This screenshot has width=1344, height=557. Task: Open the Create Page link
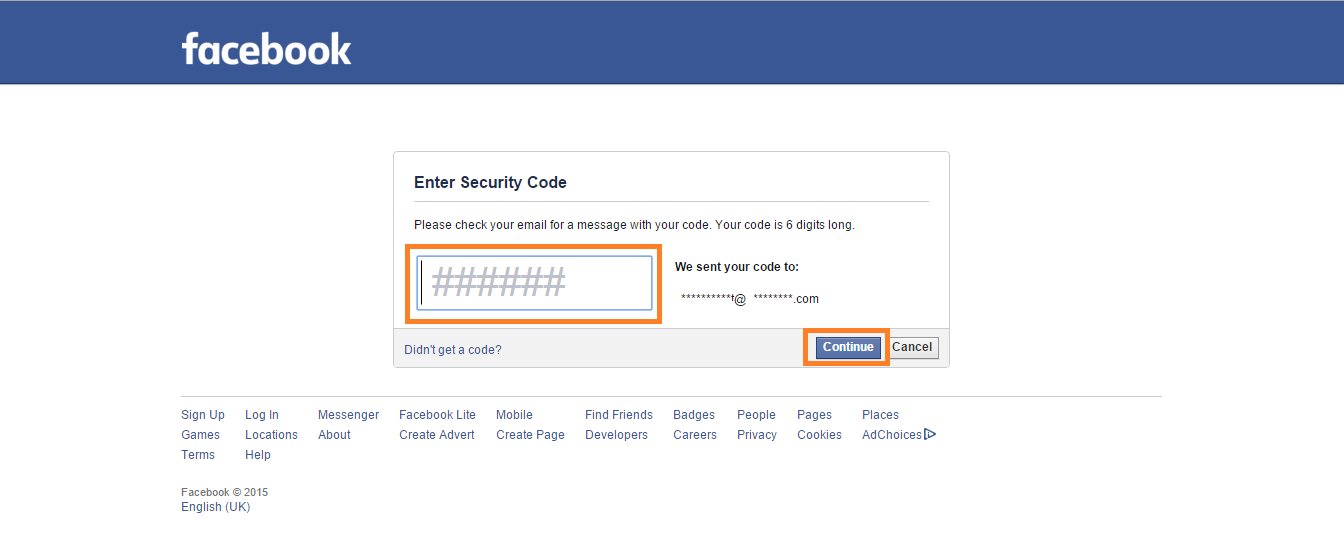point(530,435)
